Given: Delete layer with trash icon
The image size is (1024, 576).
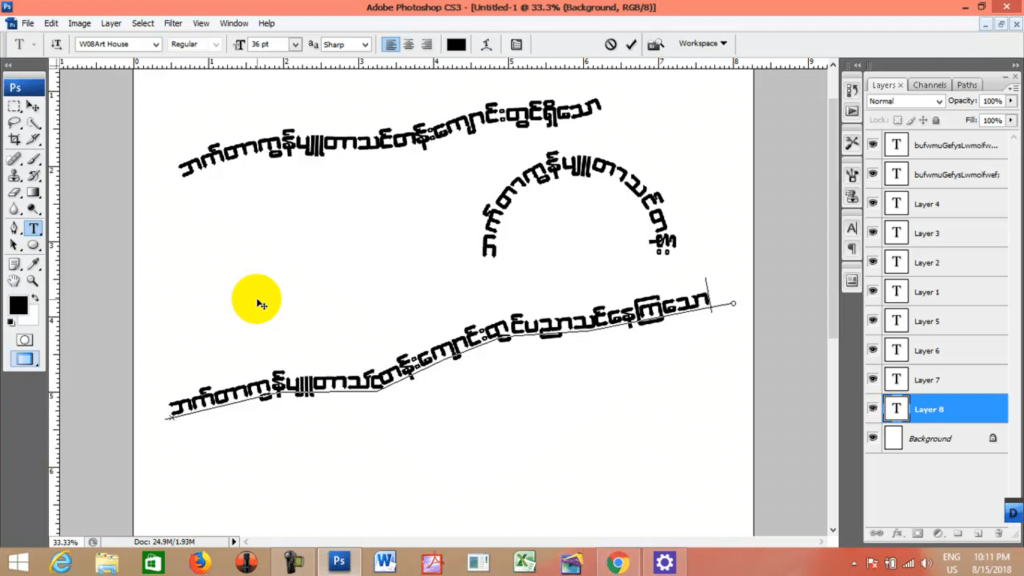Looking at the screenshot, I should pos(999,534).
